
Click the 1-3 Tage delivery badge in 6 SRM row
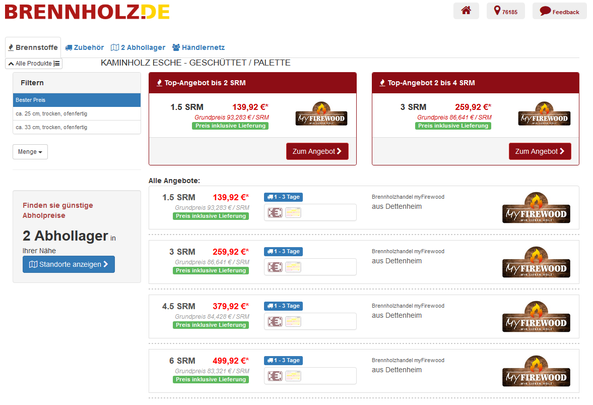[283, 360]
